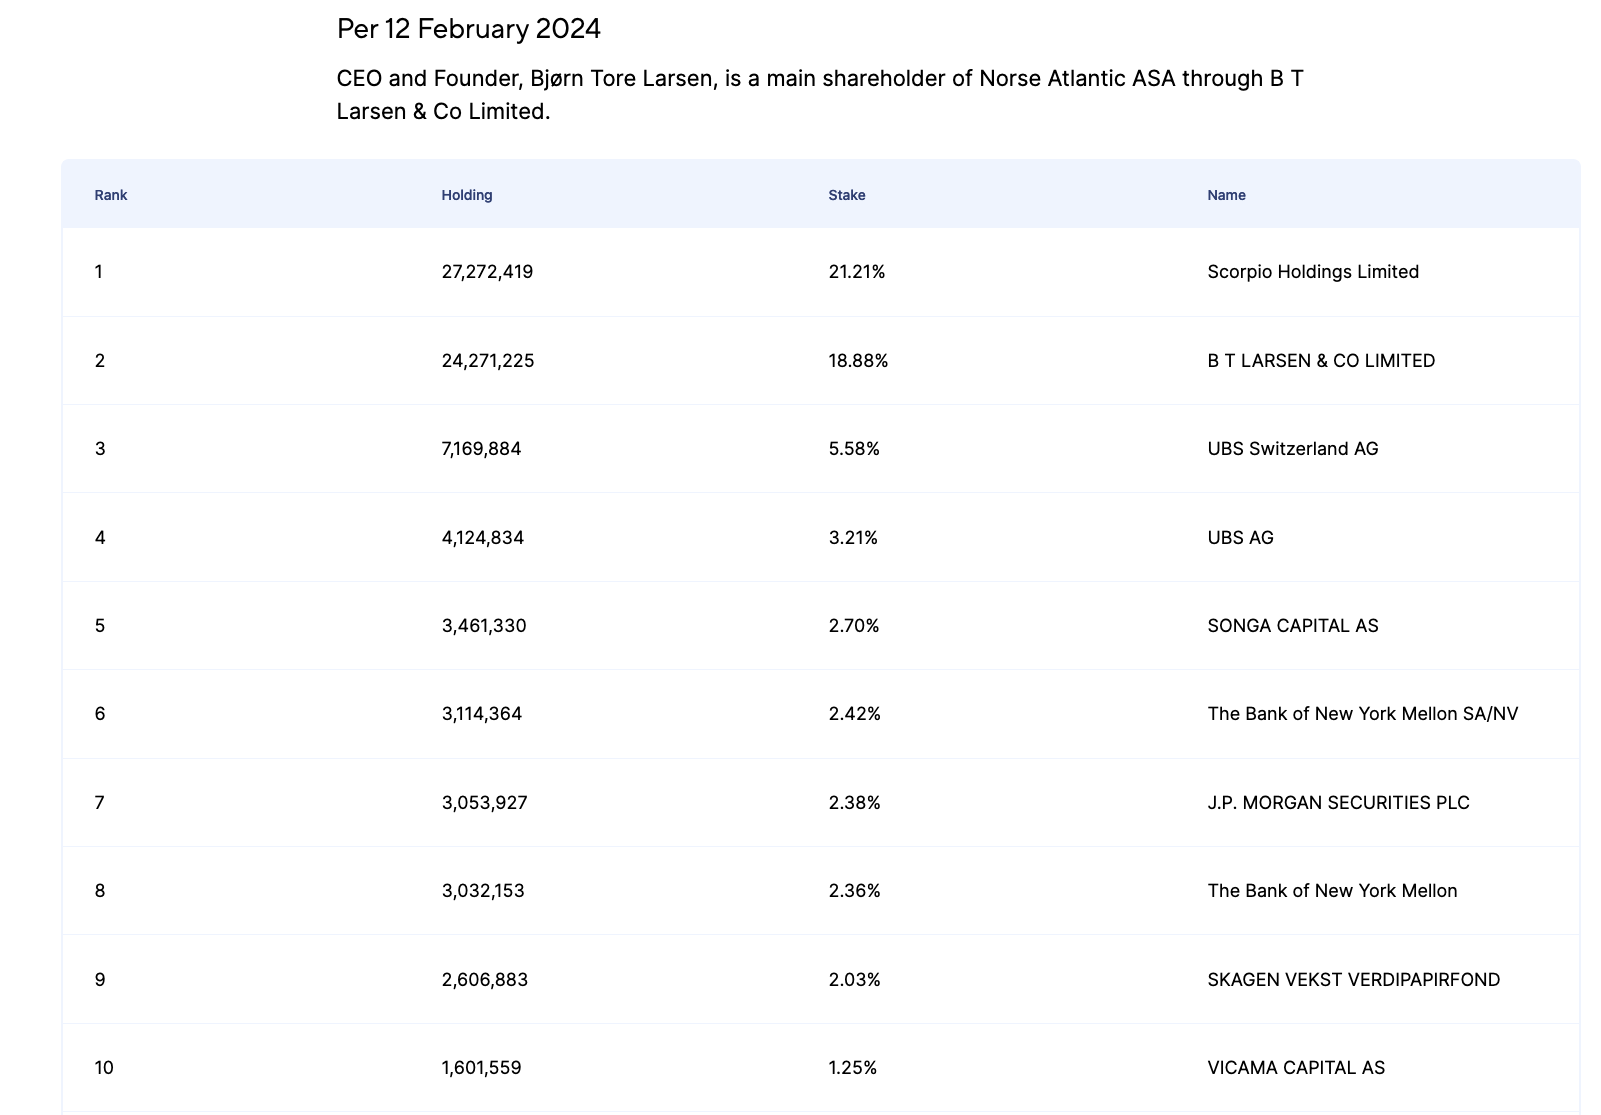The width and height of the screenshot is (1601, 1115).
Task: Click the 27,272,419 holding value
Action: [x=487, y=272]
